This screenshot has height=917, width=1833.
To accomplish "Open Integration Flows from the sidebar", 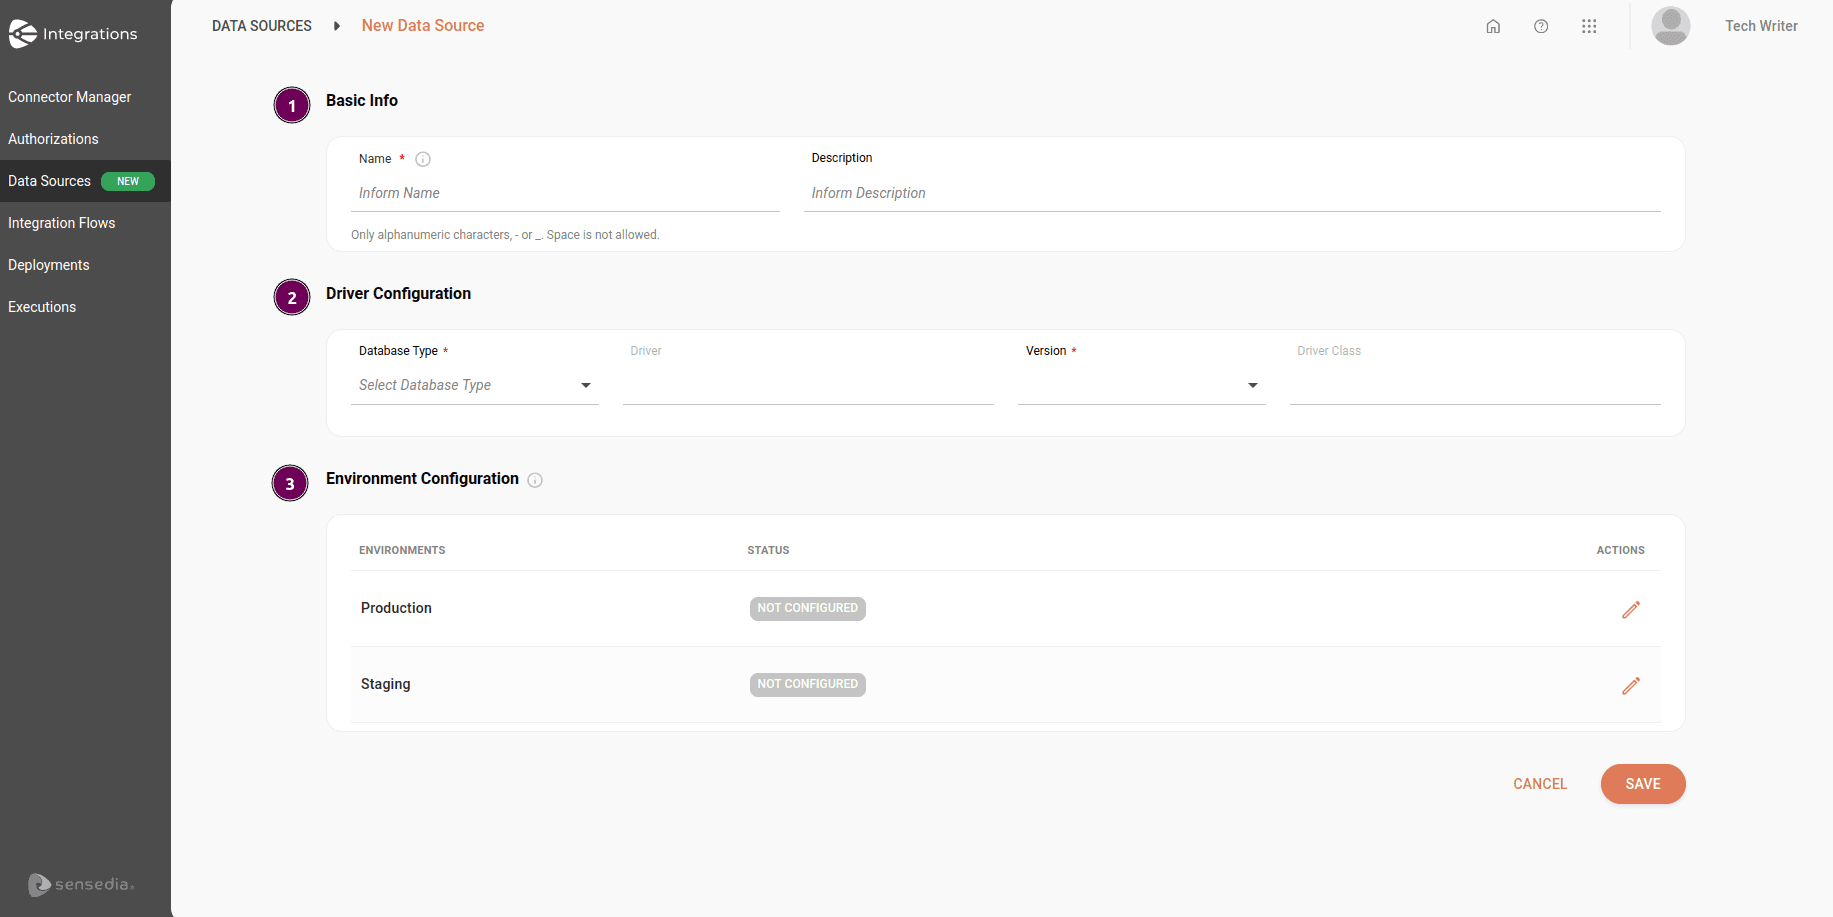I will click(61, 222).
